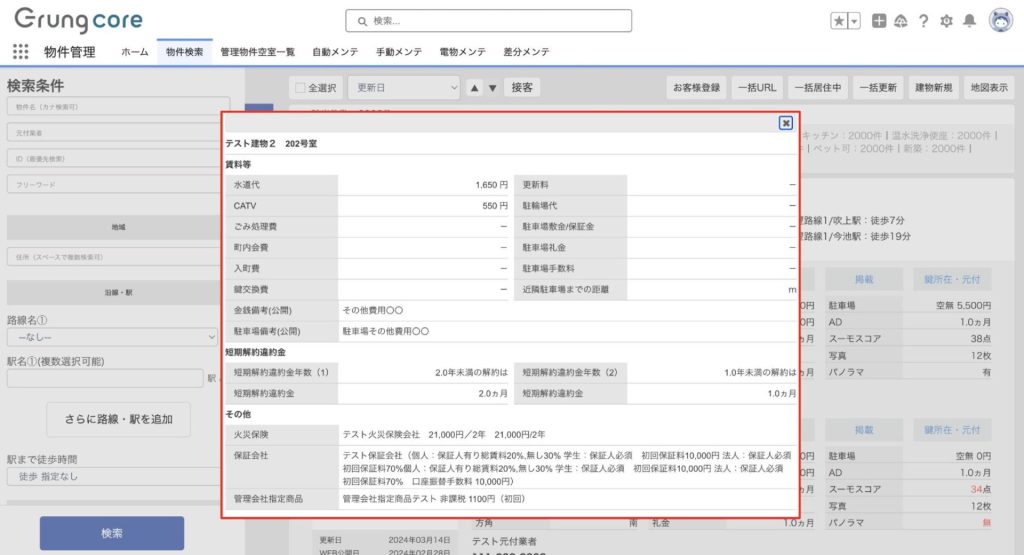The image size is (1024, 555).
Task: Switch to the 管理物件空室一覧 tab
Action: tap(257, 52)
